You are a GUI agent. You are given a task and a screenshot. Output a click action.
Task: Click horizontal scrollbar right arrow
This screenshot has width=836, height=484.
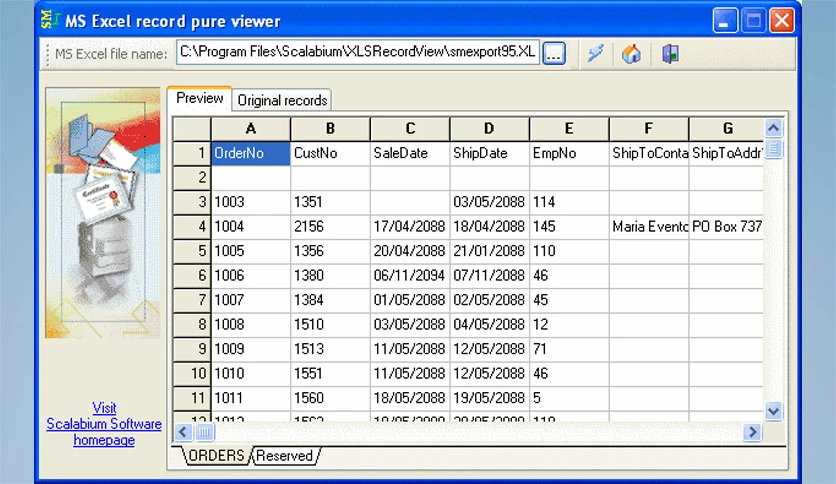[752, 432]
